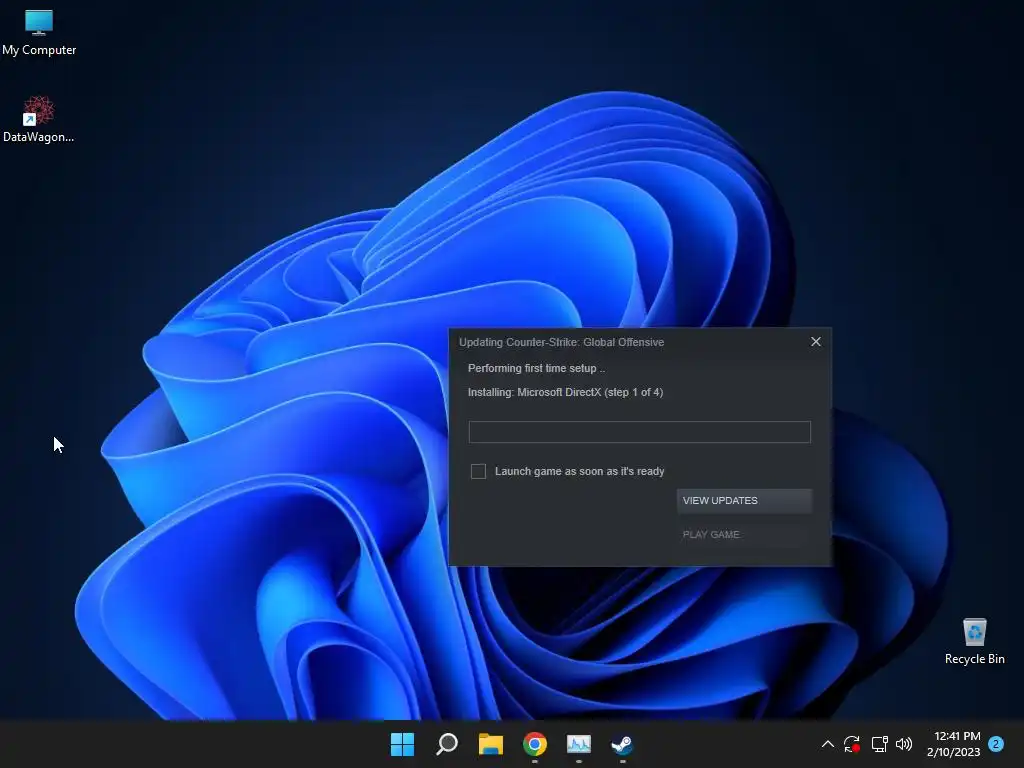Click the Updating Counter-Strike: Global Offensive title

click(562, 342)
